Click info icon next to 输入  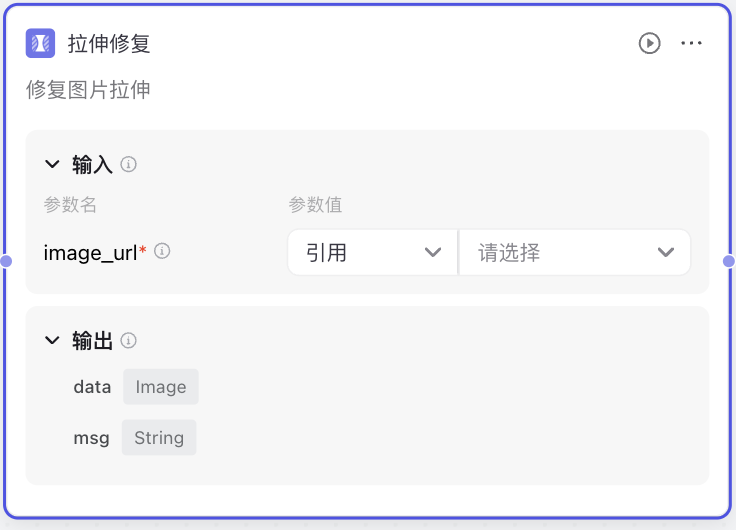pos(129,164)
